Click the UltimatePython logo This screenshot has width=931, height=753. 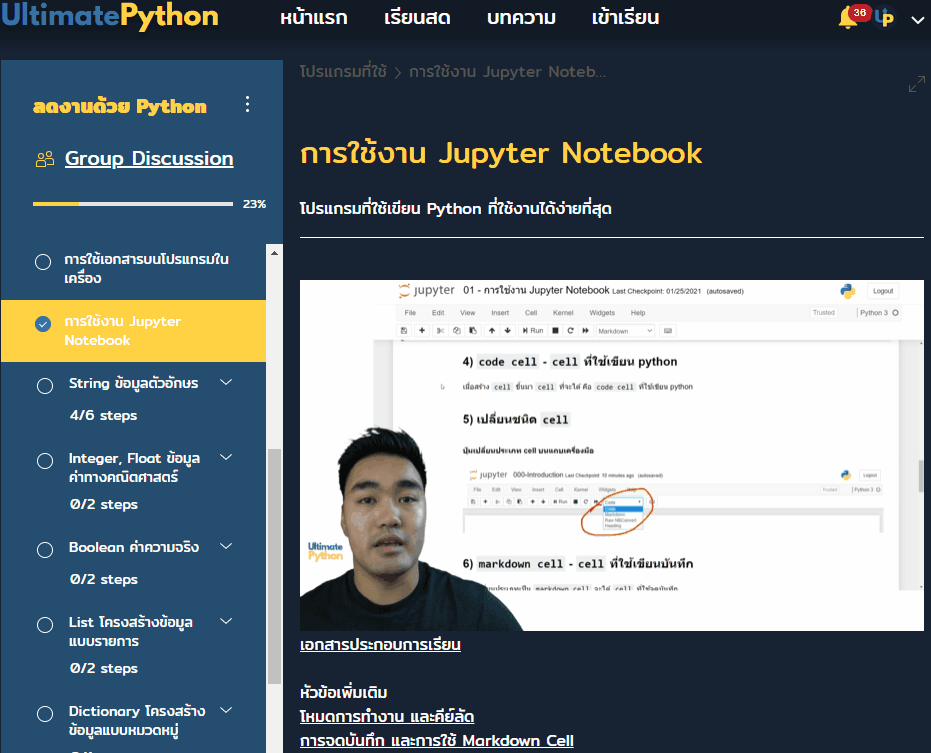click(110, 16)
